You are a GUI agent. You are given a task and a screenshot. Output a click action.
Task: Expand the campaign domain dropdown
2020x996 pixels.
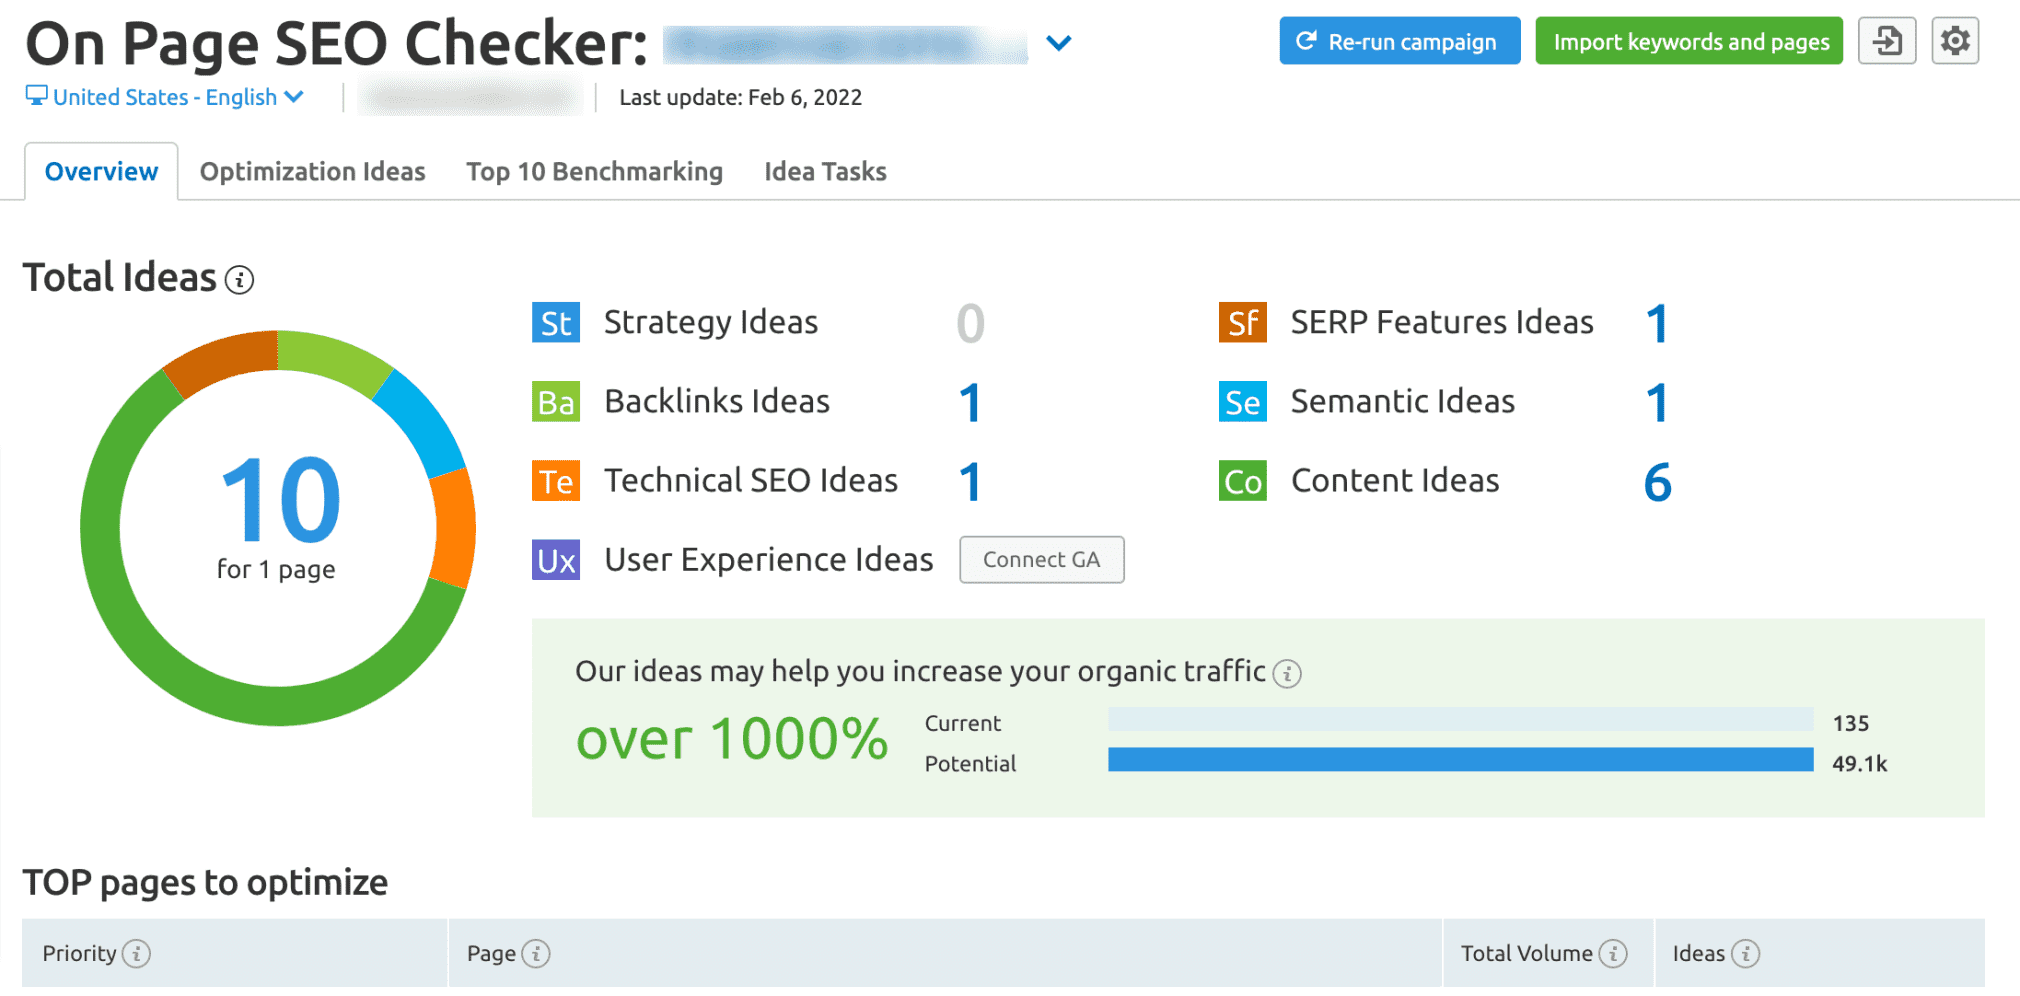[x=1059, y=44]
